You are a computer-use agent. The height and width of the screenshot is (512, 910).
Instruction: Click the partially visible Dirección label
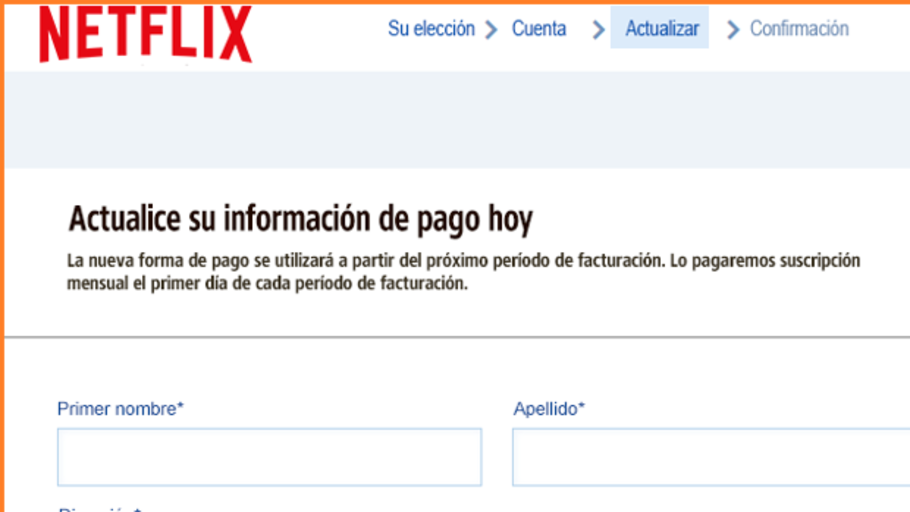(95, 509)
